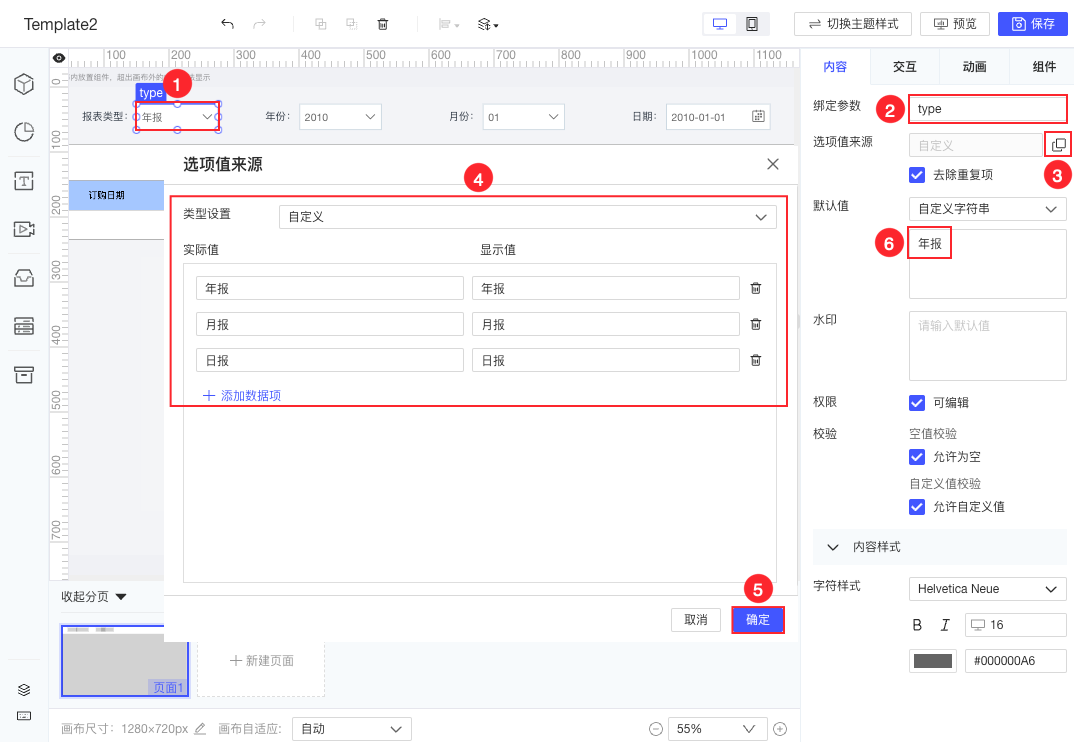Open the pie chart component category
The image size is (1074, 742).
[24, 132]
